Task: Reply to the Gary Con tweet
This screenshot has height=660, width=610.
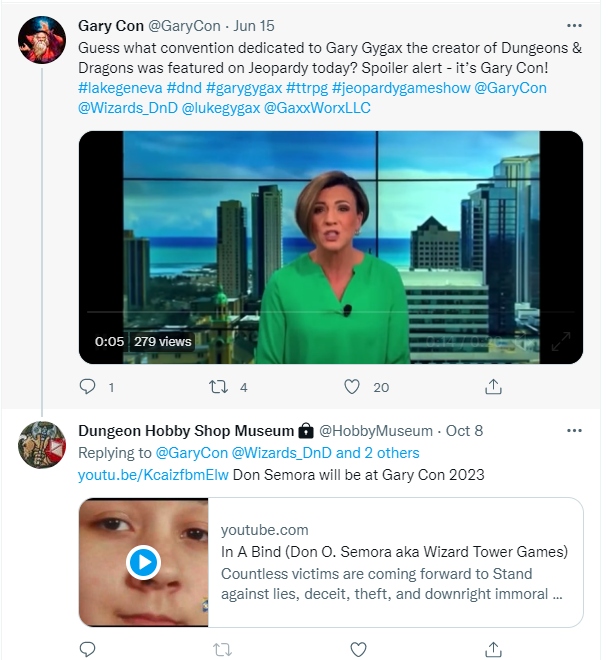Action: (88, 386)
